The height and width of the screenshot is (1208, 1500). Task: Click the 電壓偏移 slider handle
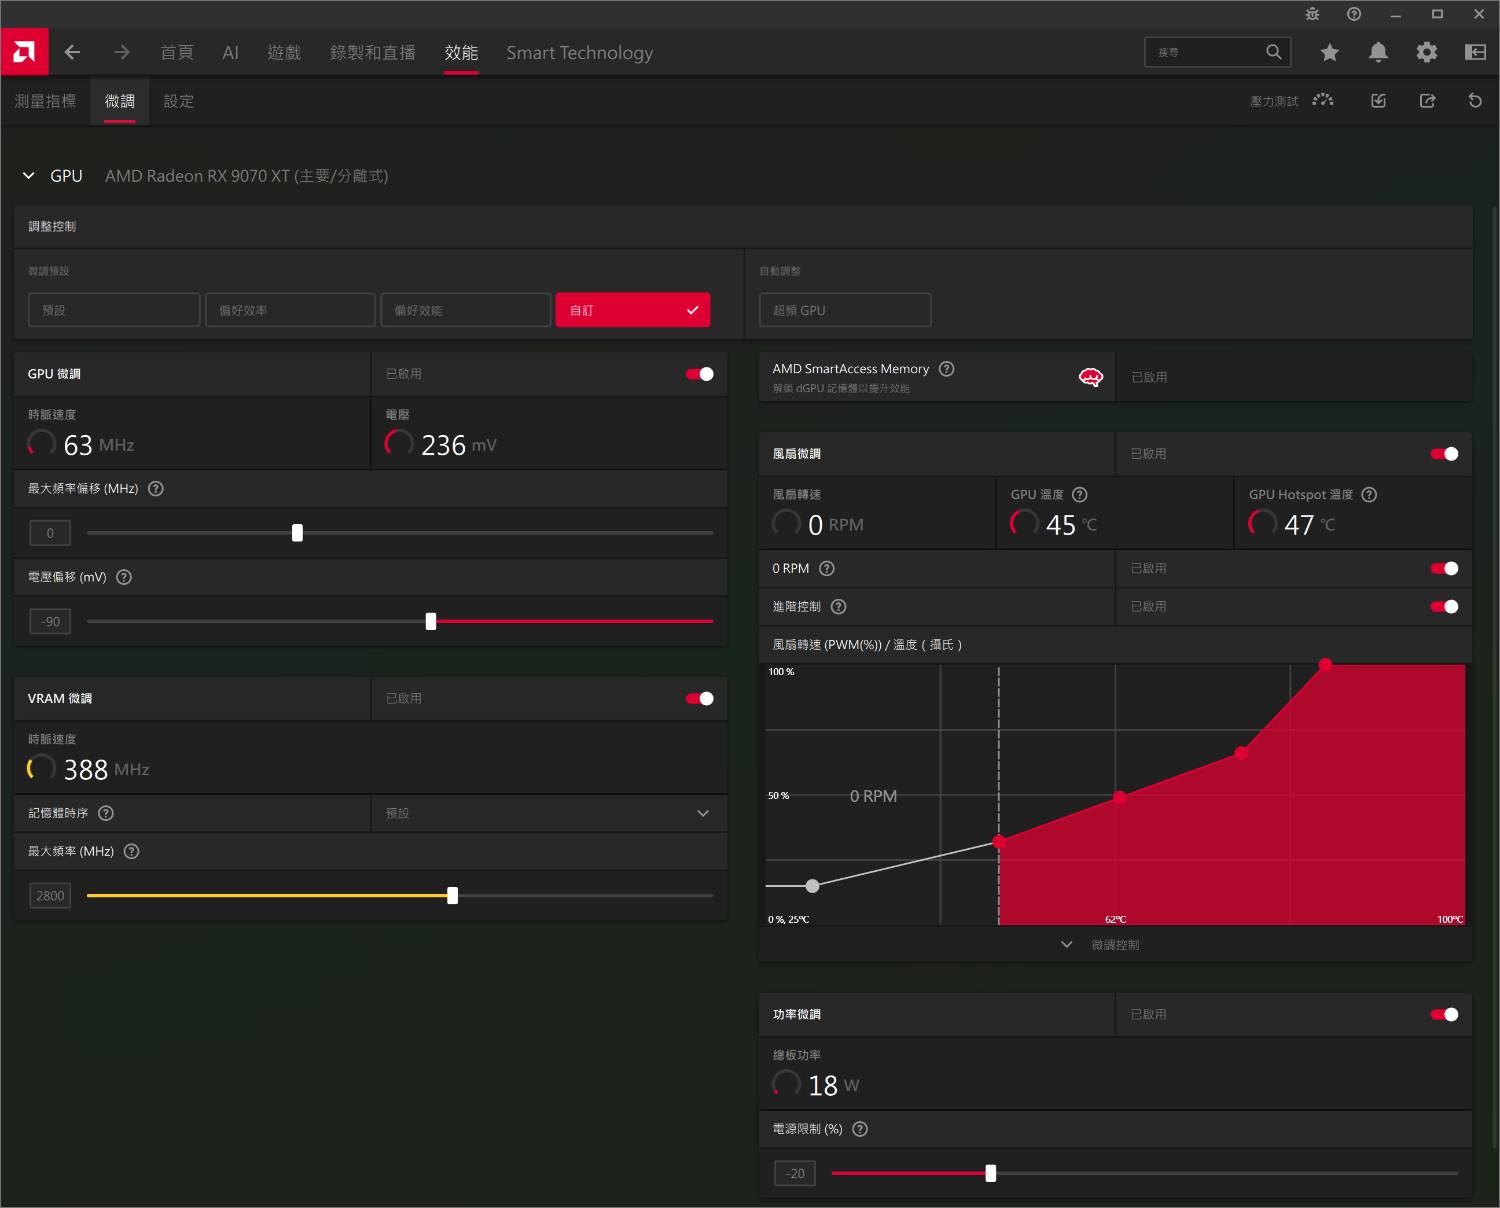click(431, 622)
